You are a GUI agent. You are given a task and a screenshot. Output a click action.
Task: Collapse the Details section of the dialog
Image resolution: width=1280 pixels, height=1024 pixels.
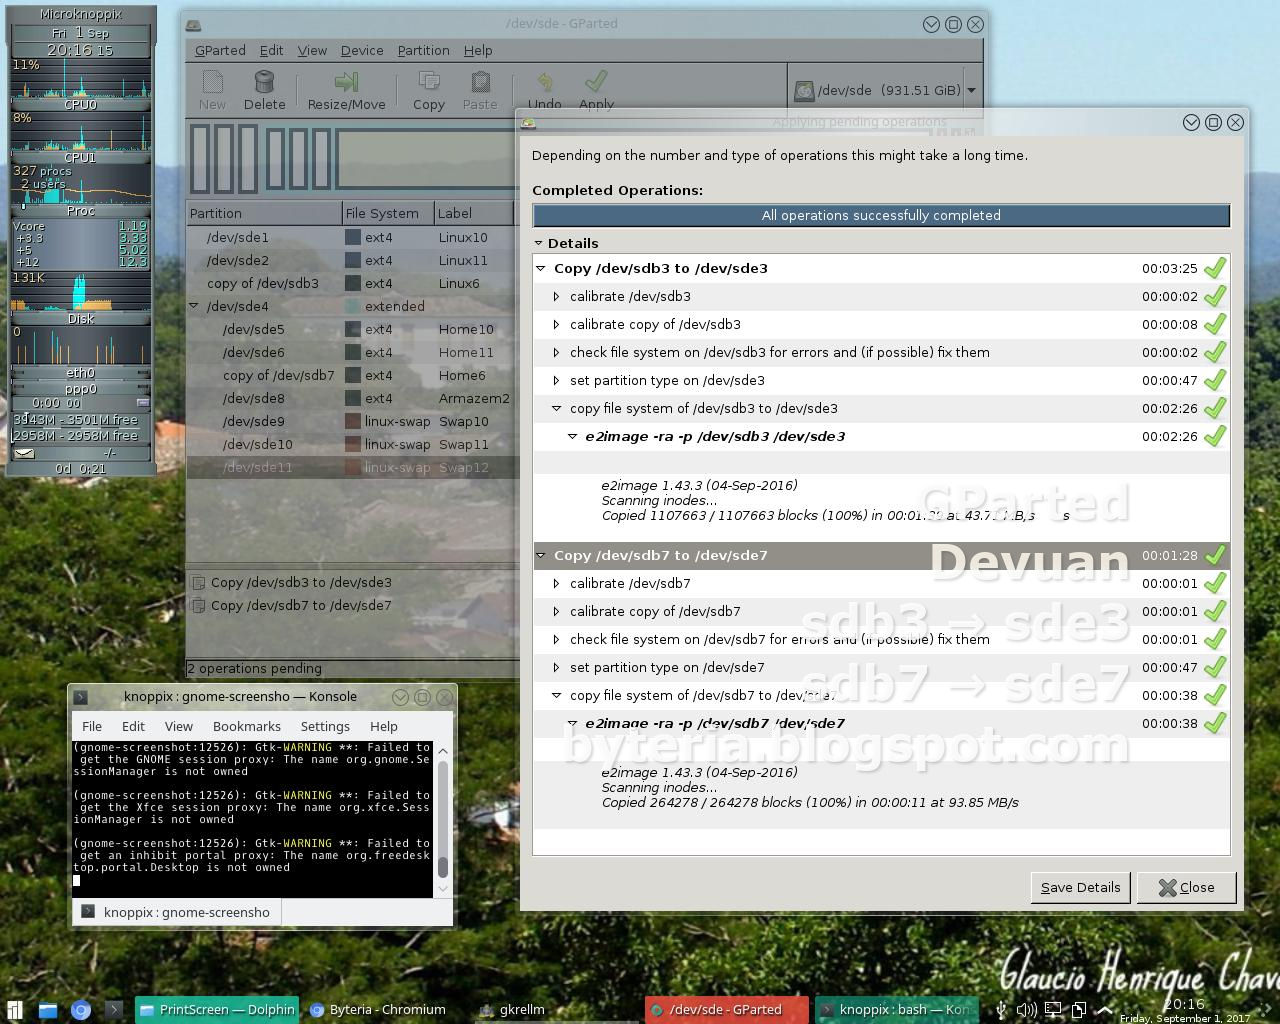(538, 243)
